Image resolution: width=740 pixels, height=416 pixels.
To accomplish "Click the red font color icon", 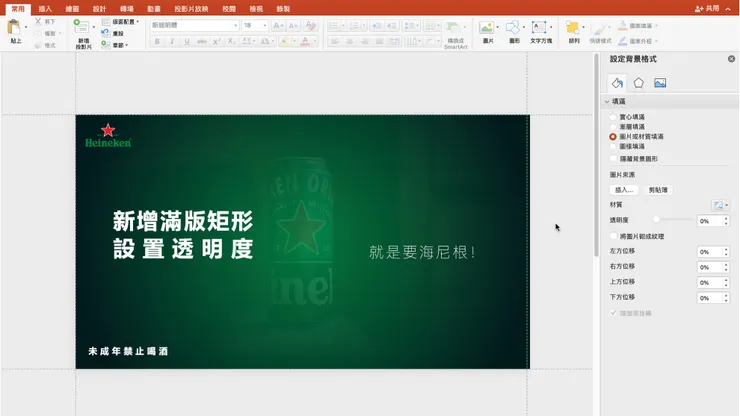I will click(x=305, y=42).
